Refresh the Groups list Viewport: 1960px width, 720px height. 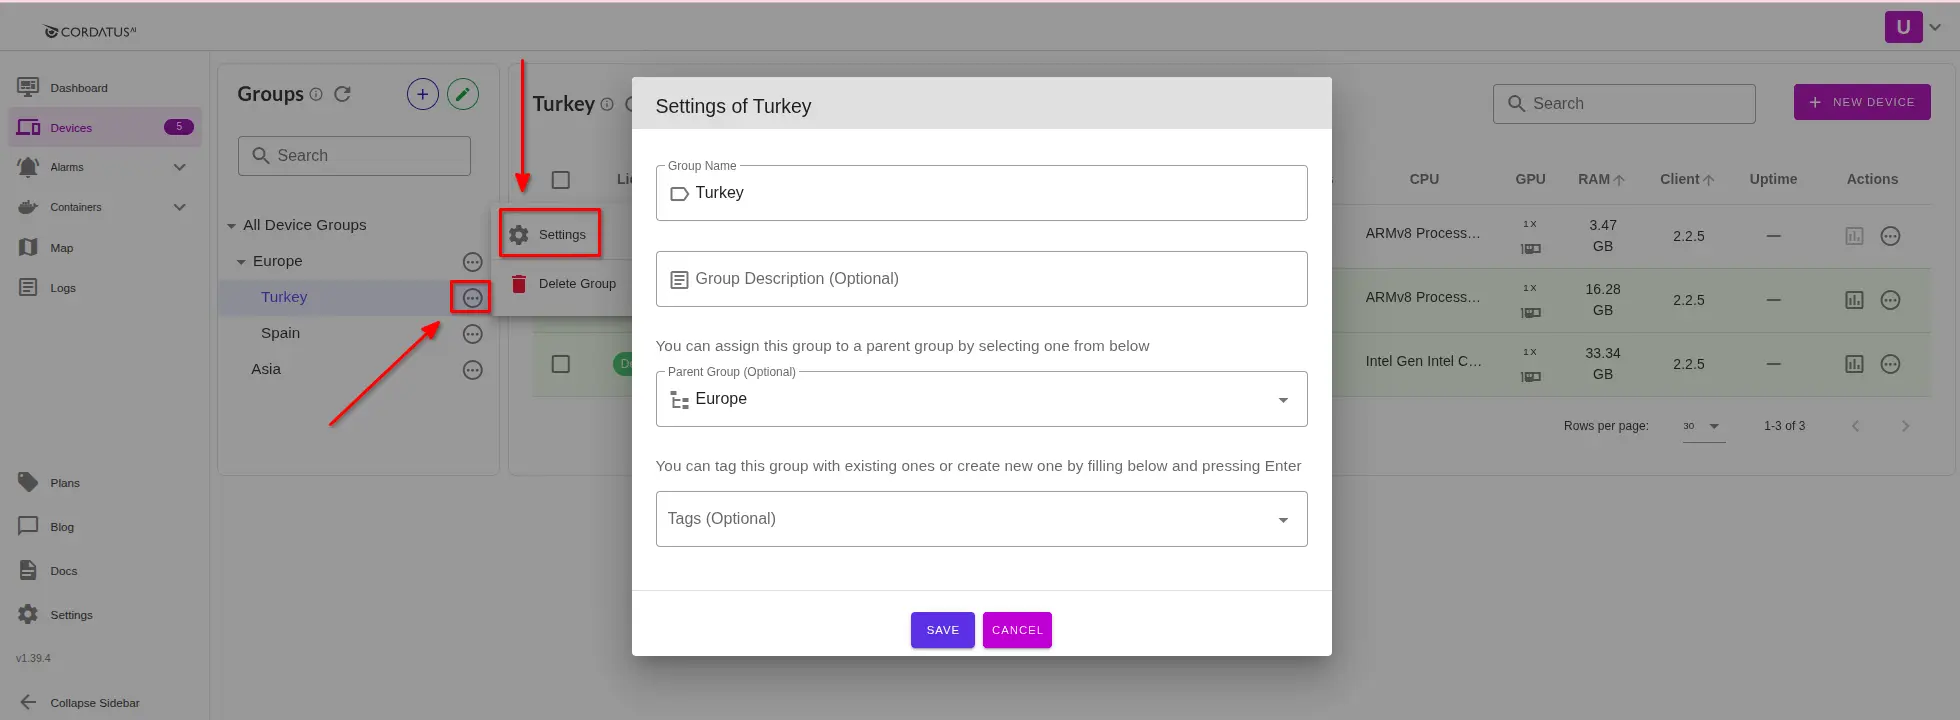(x=342, y=94)
